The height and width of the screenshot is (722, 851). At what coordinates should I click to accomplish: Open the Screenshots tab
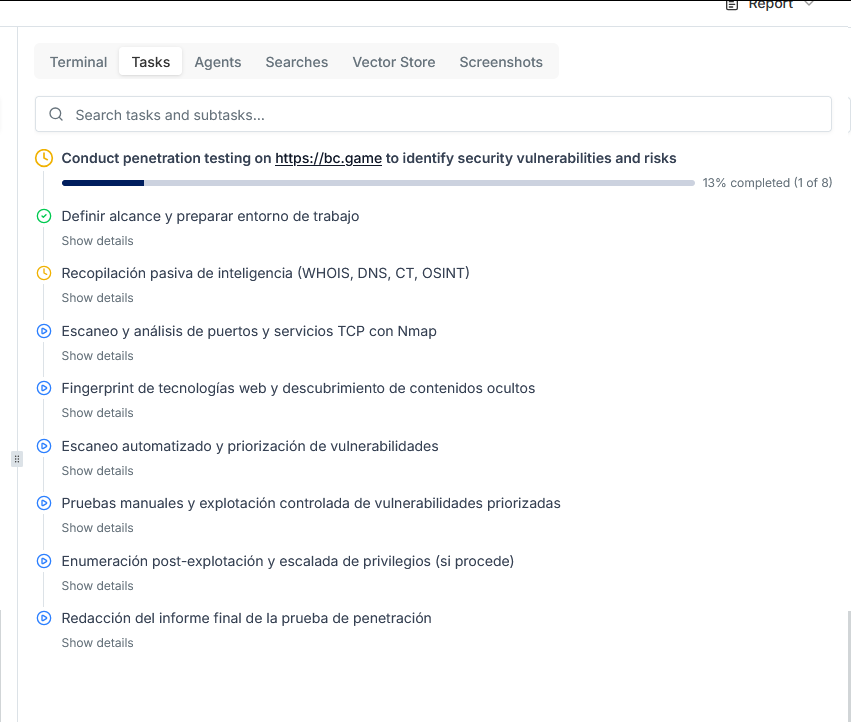click(501, 62)
